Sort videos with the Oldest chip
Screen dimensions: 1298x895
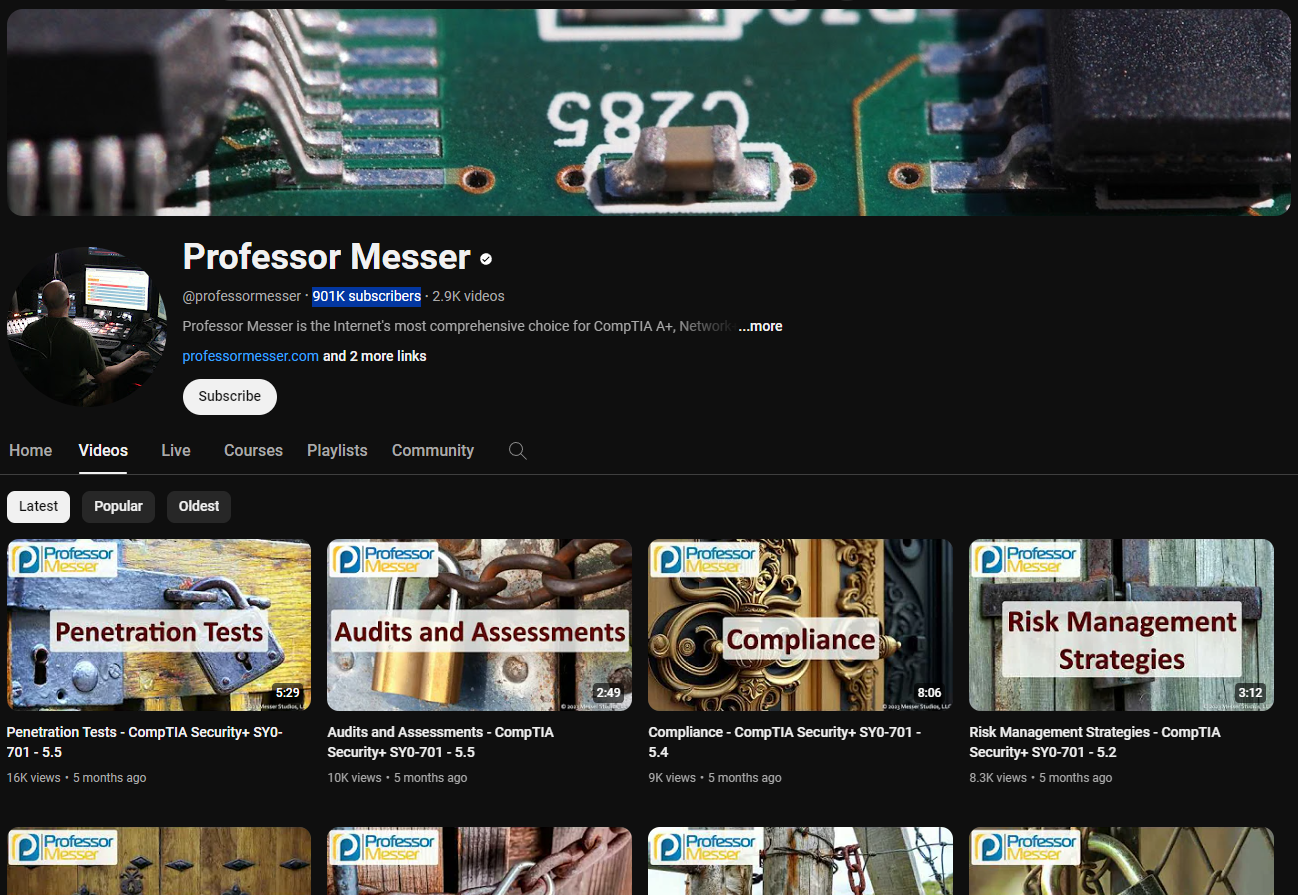pos(198,506)
